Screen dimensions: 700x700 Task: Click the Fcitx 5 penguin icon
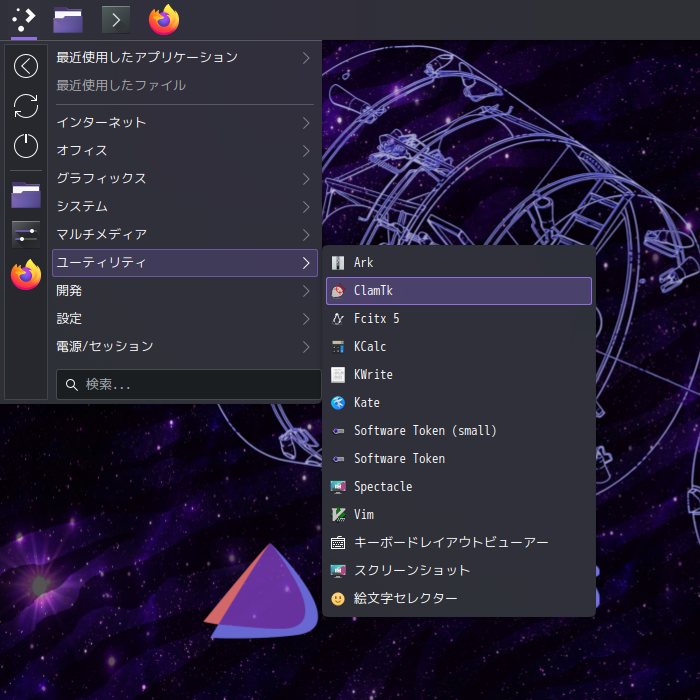click(x=338, y=319)
